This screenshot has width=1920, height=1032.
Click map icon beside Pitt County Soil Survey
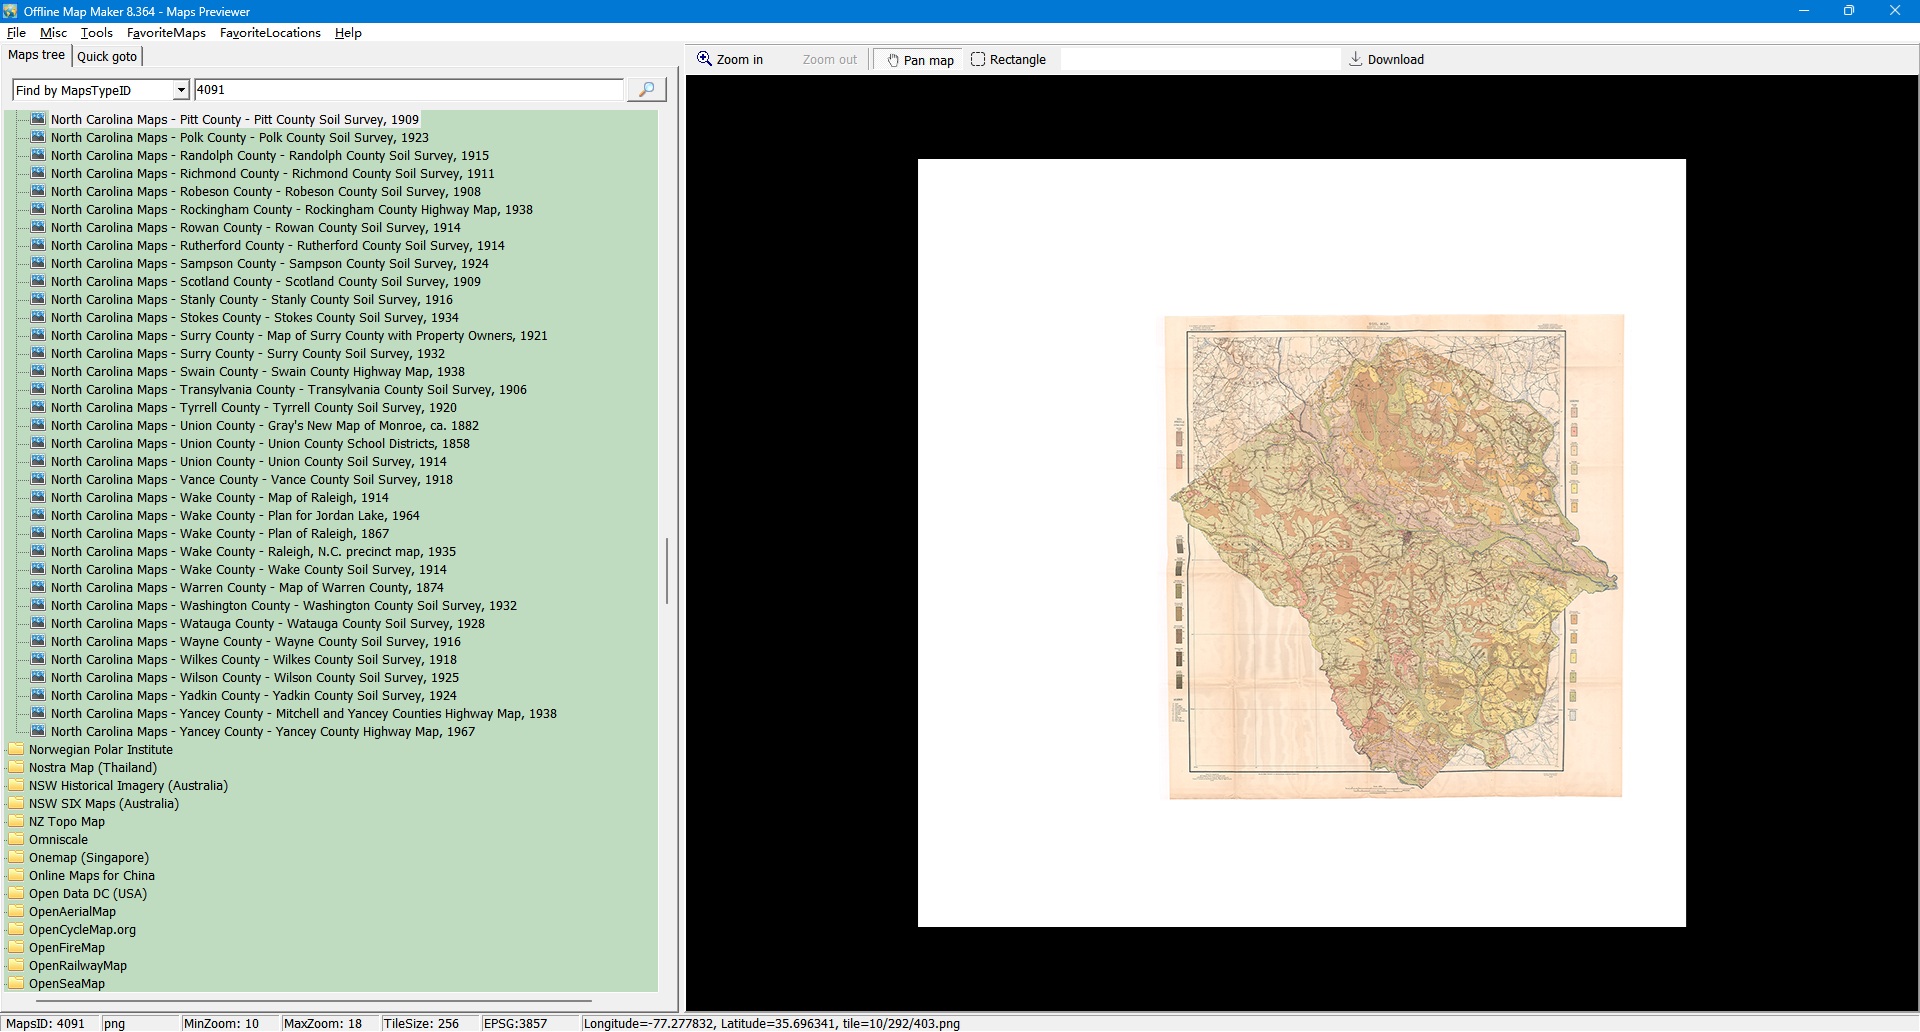[38, 119]
